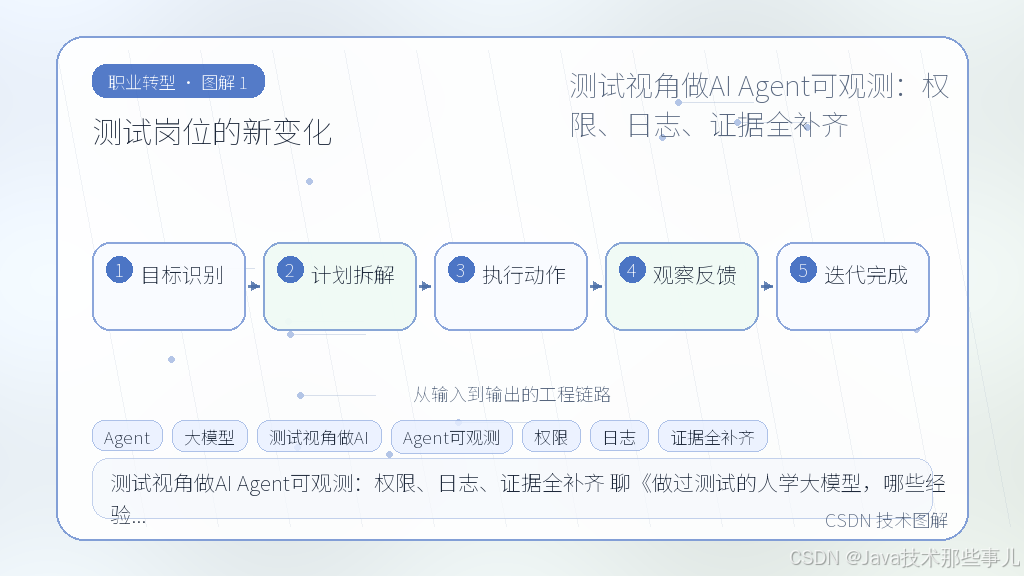Click the number 1 circle icon
Image resolution: width=1024 pixels, height=576 pixels.
[120, 270]
